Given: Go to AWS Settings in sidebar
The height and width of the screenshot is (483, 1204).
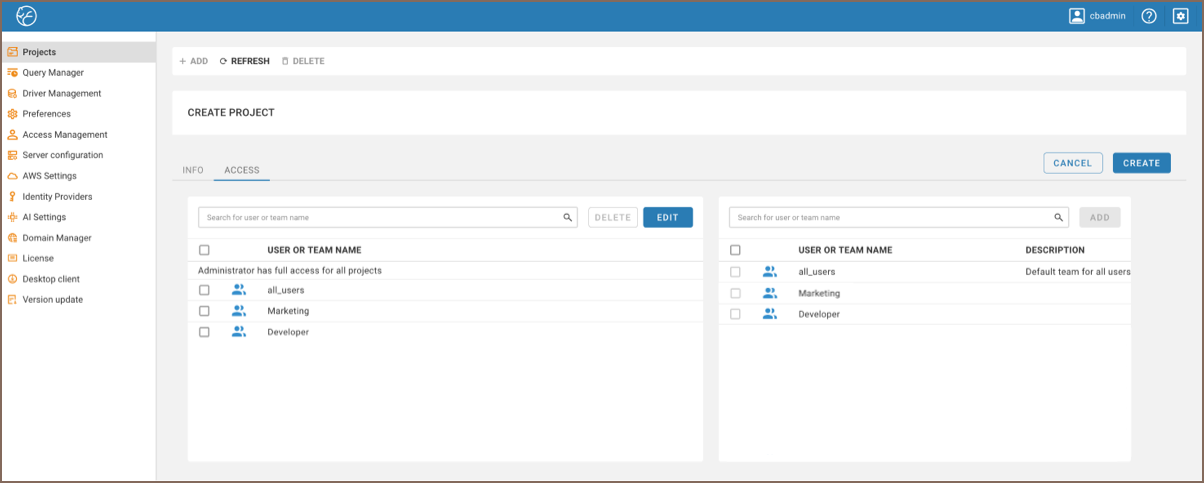Looking at the screenshot, I should click(49, 176).
